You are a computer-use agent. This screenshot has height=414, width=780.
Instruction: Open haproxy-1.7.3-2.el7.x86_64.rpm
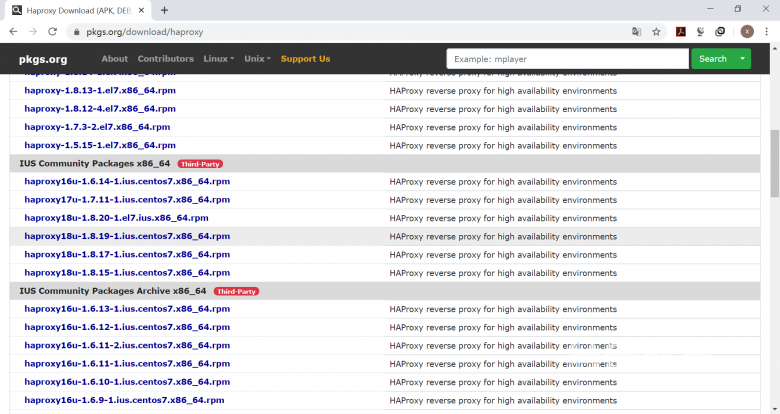coord(97,127)
